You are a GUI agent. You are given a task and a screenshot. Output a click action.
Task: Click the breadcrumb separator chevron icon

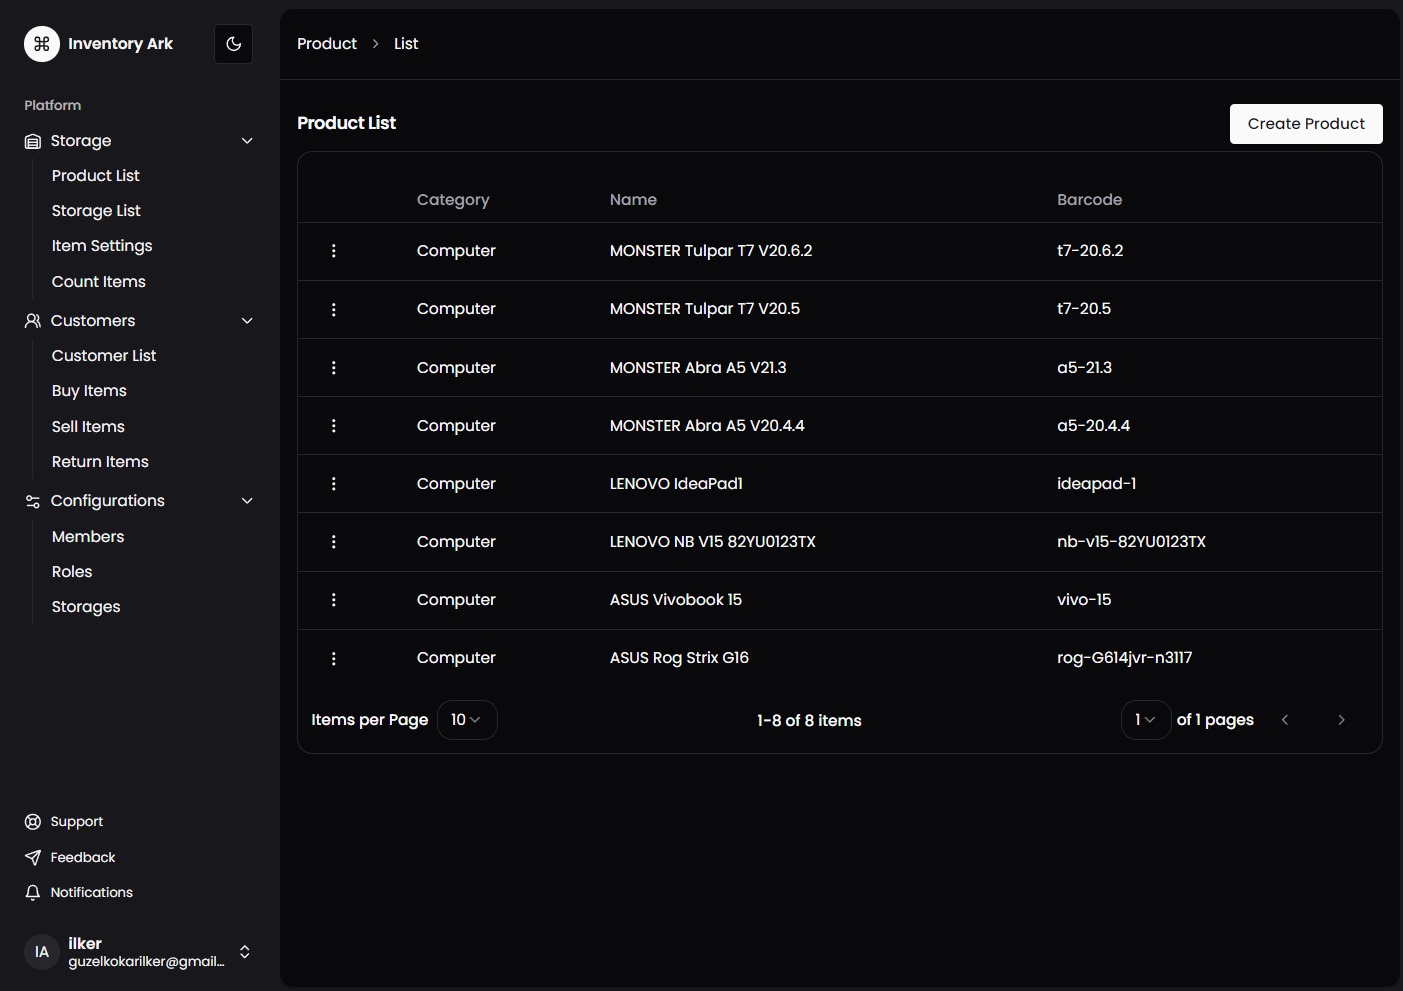376,44
